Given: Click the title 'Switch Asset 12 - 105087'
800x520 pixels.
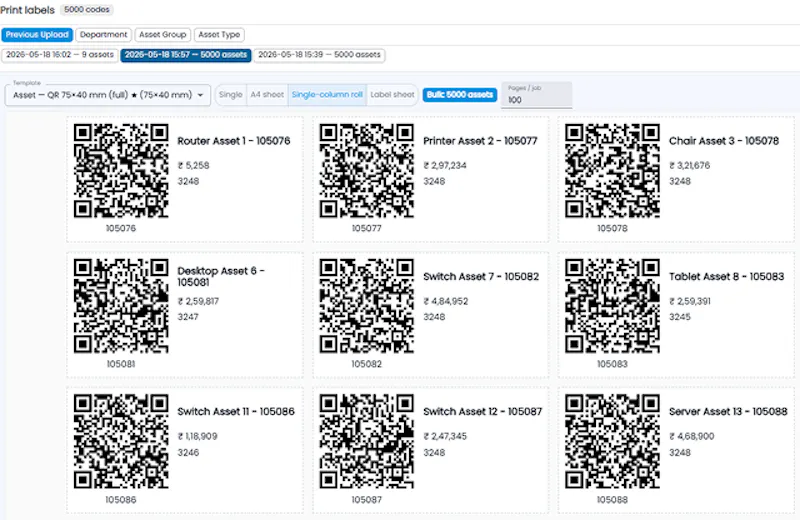Looking at the screenshot, I should click(483, 411).
